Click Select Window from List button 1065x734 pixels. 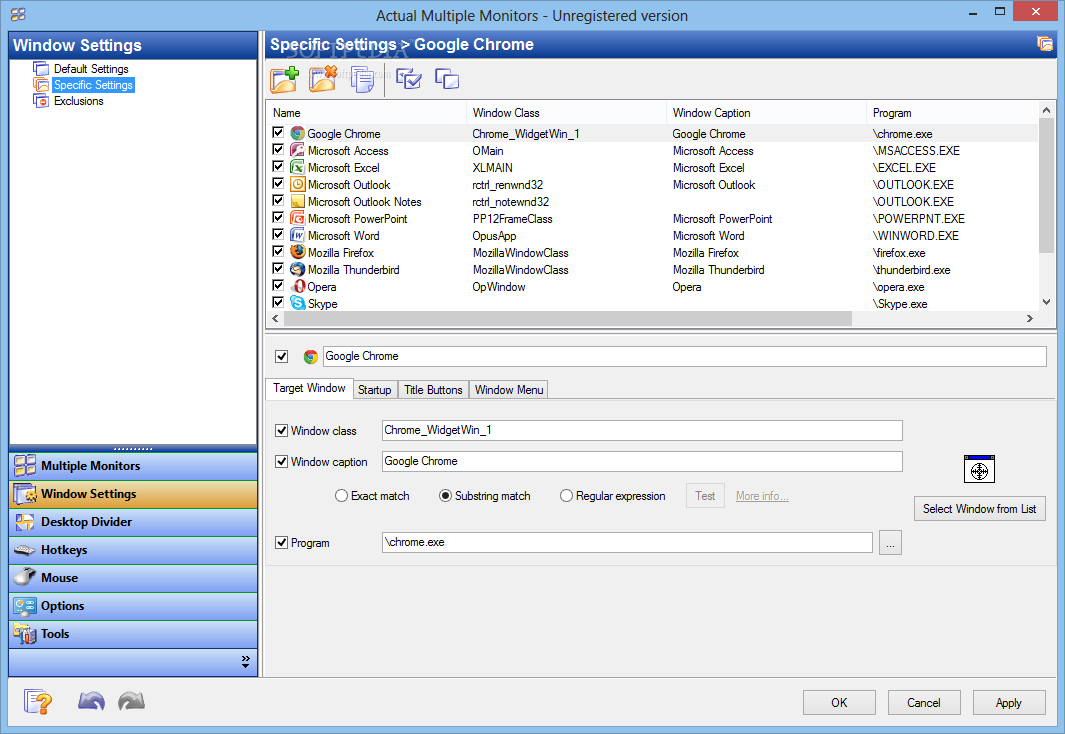(x=979, y=509)
